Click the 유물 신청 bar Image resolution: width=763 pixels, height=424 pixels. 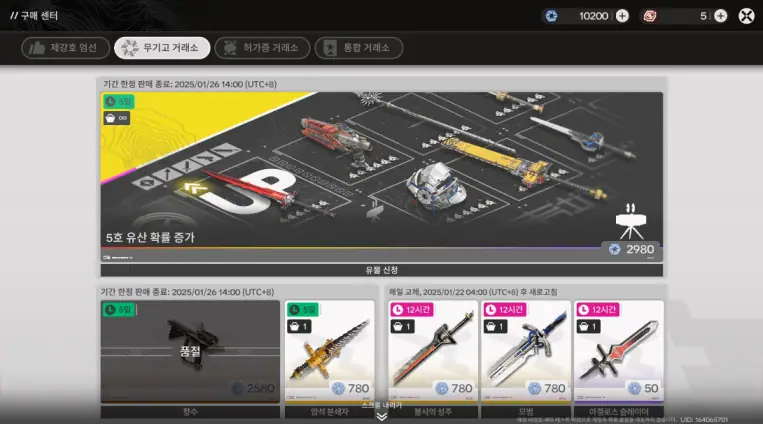382,270
